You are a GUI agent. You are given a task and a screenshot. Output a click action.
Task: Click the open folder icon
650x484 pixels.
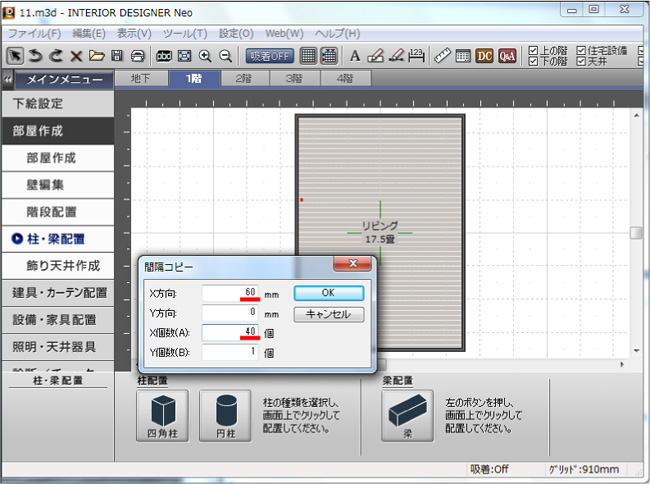(x=96, y=55)
